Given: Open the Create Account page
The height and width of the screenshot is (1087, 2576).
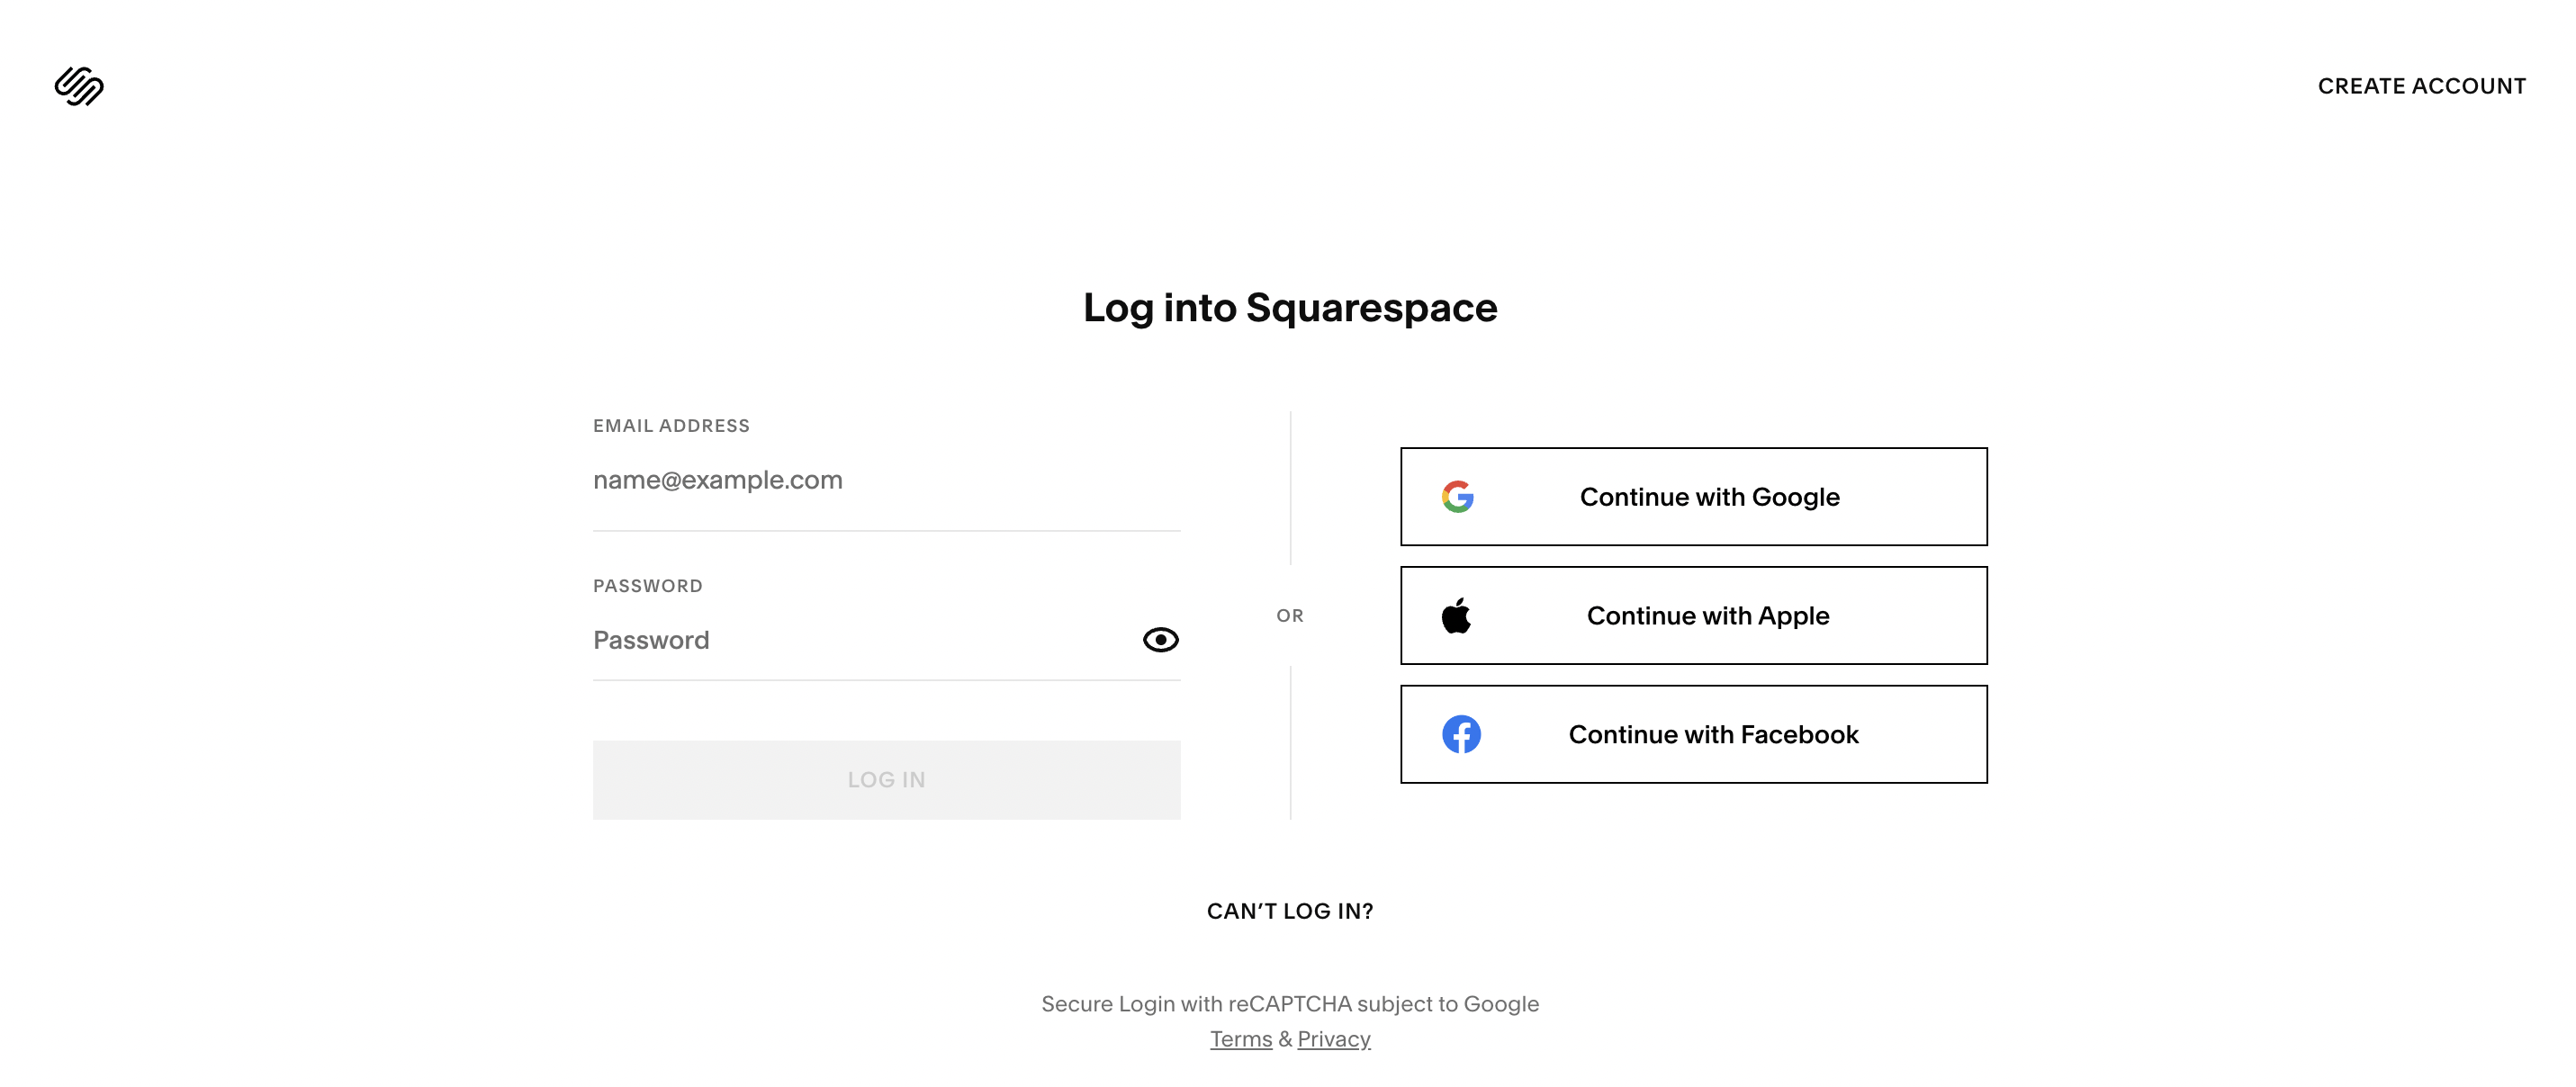Looking at the screenshot, I should click(x=2421, y=86).
